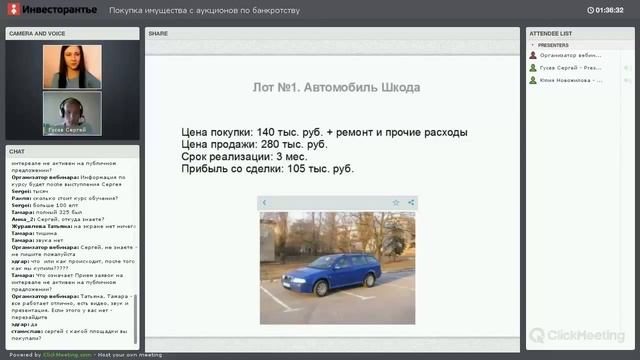Click the green avatar icon of Юлия Новожилова
This screenshot has height=360, width=640.
tap(533, 80)
